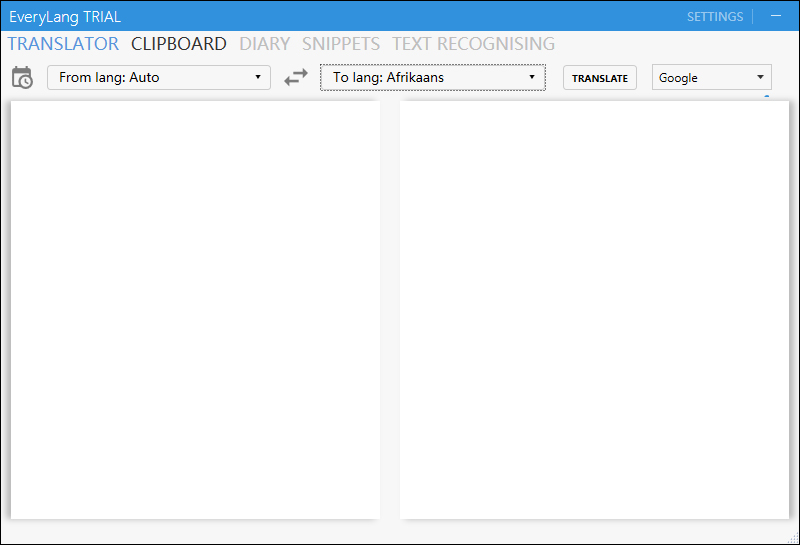Switch to the DIARY tab

tap(264, 44)
